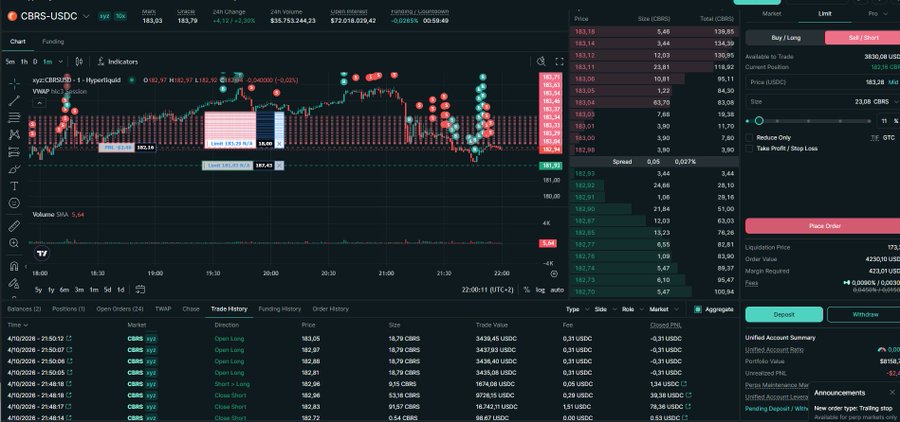900x422 pixels.
Task: Open the Type filter dropdown
Action: click(x=577, y=309)
